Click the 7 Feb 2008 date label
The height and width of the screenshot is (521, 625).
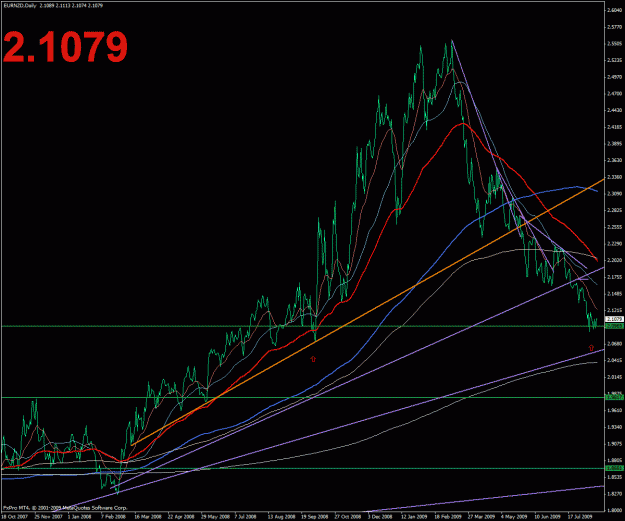(x=114, y=517)
